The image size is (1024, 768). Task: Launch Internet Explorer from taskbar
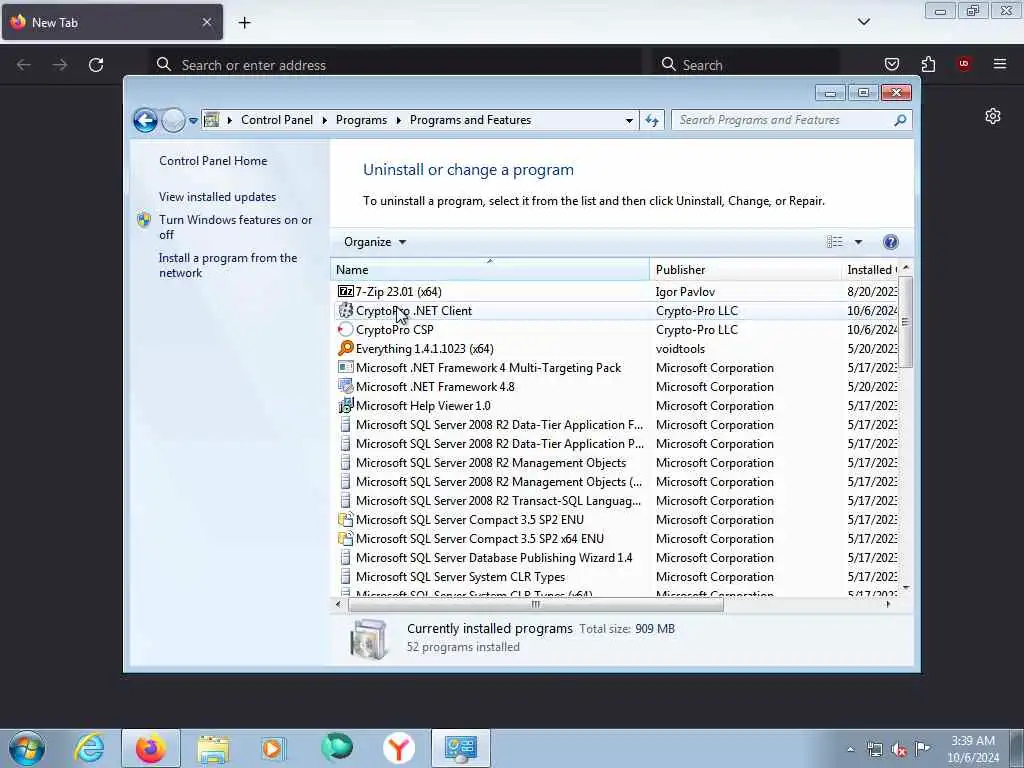point(89,748)
